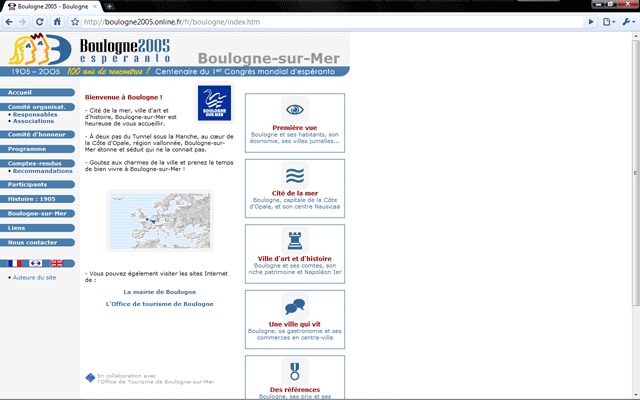
Task: Open the Première vue heading link
Action: point(295,128)
